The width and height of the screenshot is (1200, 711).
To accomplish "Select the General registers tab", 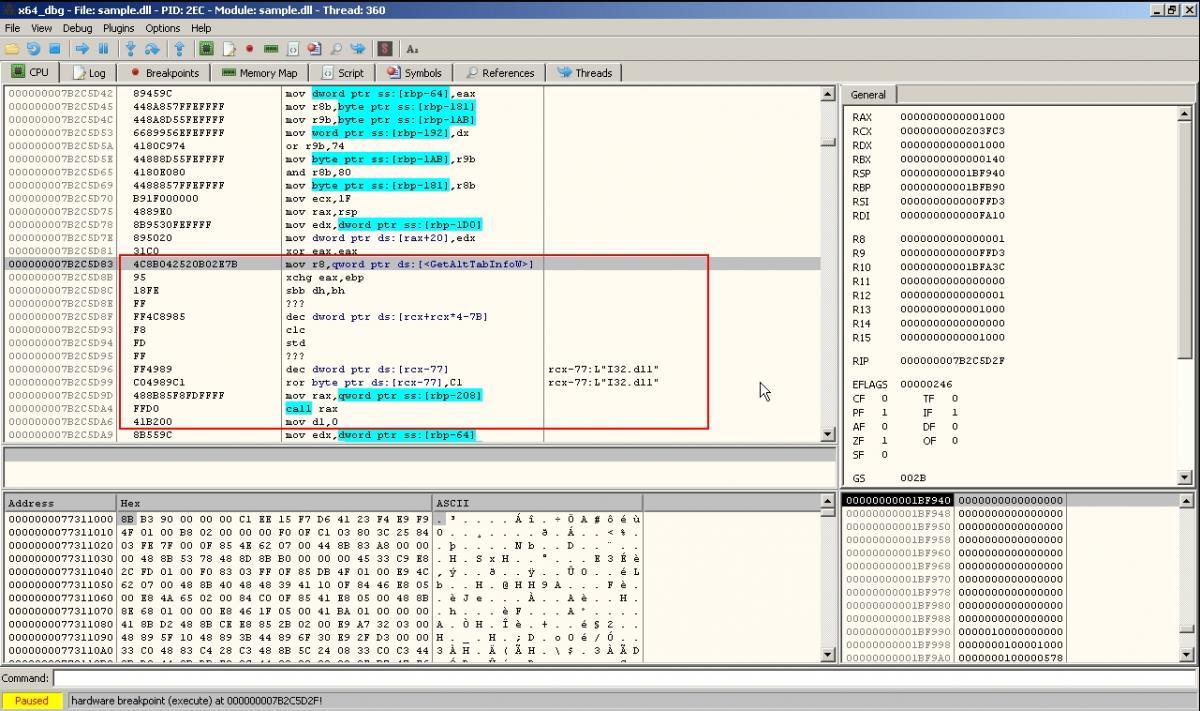I will tap(868, 95).
